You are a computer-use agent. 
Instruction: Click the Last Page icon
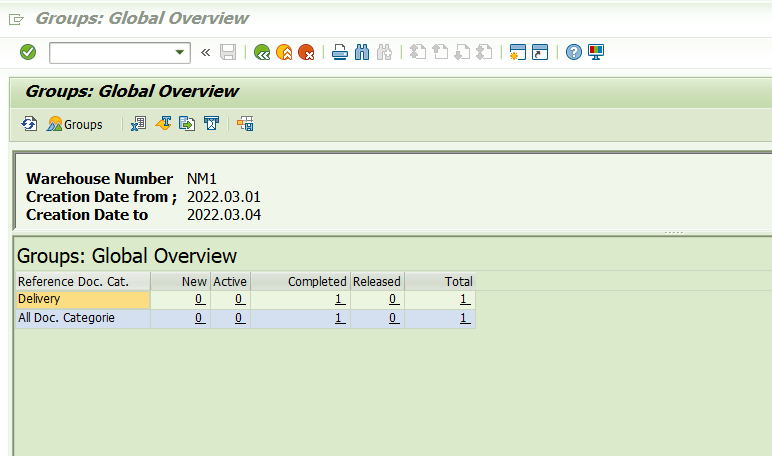[x=484, y=52]
